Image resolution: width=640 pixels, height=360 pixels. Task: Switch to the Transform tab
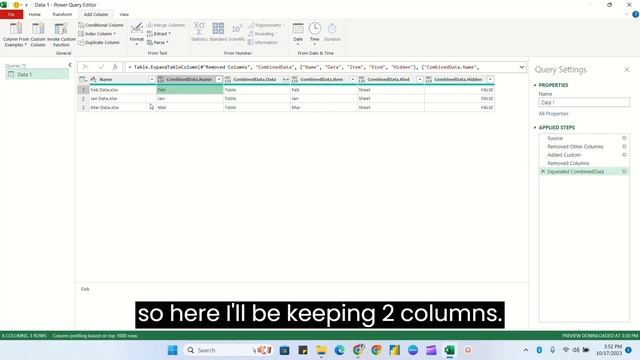coord(62,14)
